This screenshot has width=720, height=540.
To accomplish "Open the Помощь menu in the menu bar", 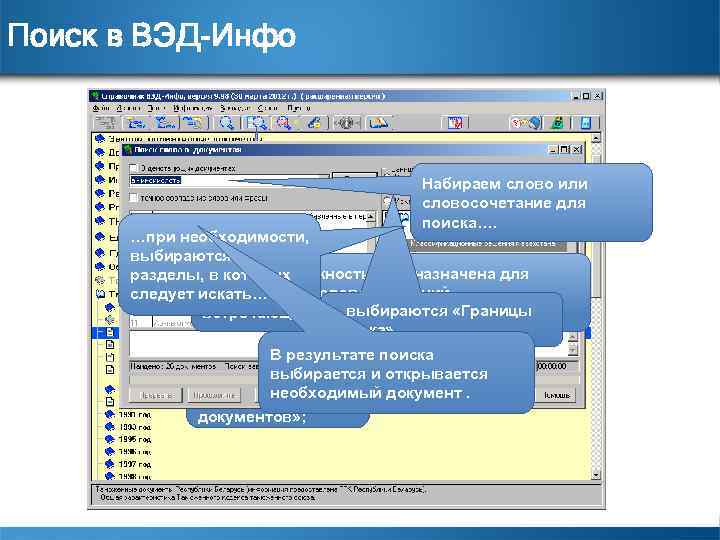I will click(x=299, y=108).
